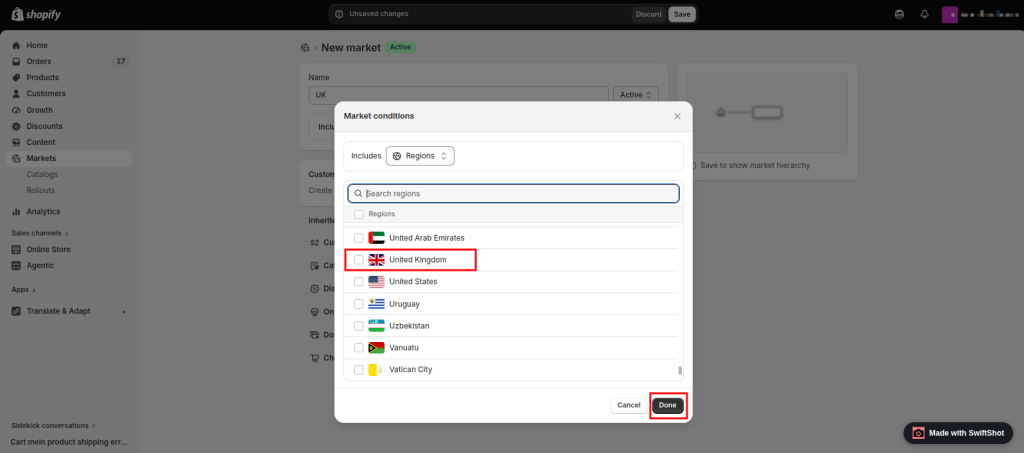
Task: Check the Uzbekistan checkbox
Action: coord(359,326)
